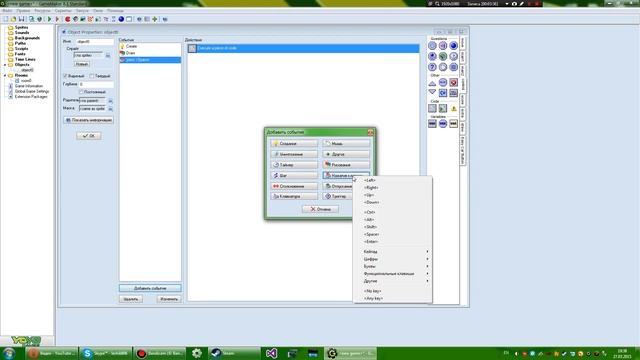This screenshot has height=360, width=640.
Task: Collapse the Objects folder in resource tree
Action: click(x=5, y=64)
